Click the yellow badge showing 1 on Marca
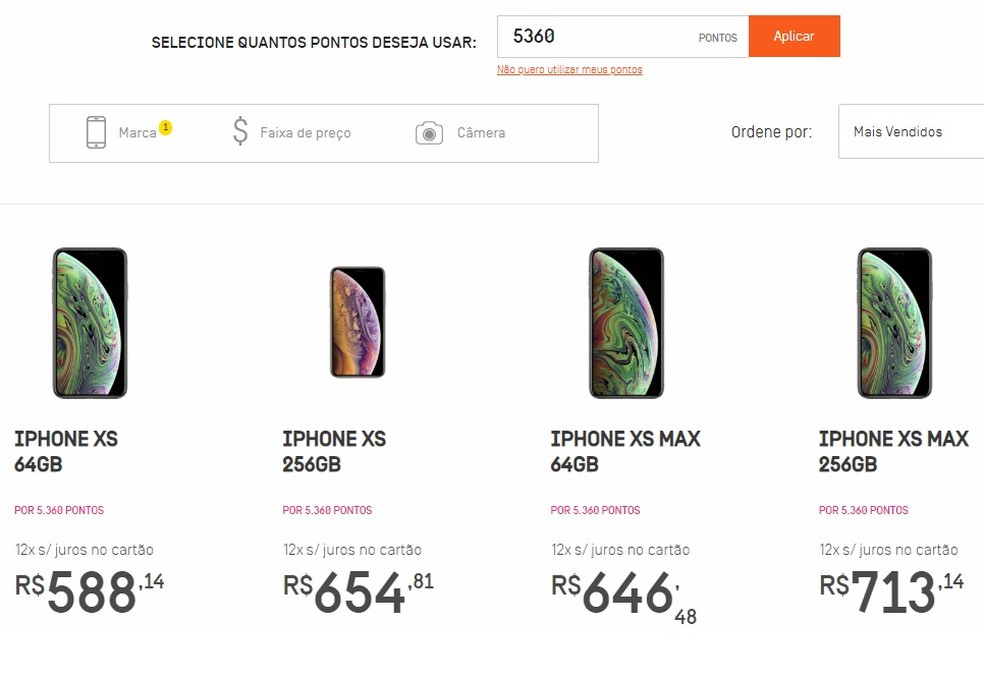984x678 pixels. click(165, 127)
